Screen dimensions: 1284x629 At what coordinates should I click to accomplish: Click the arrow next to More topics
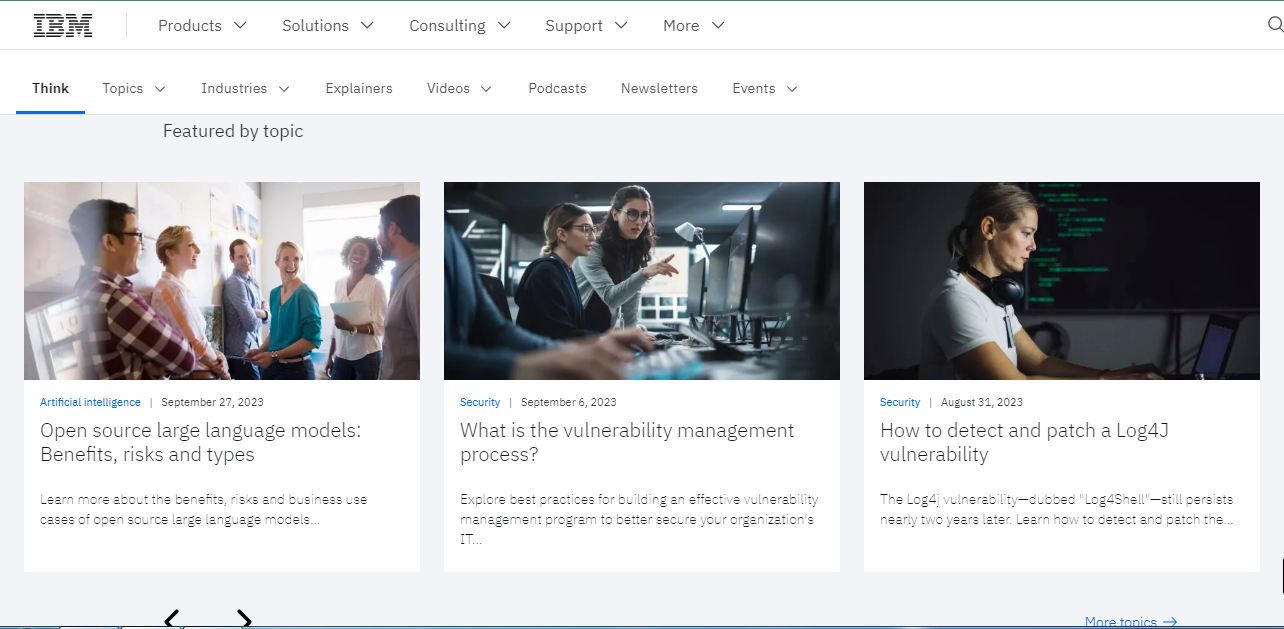coord(1168,621)
